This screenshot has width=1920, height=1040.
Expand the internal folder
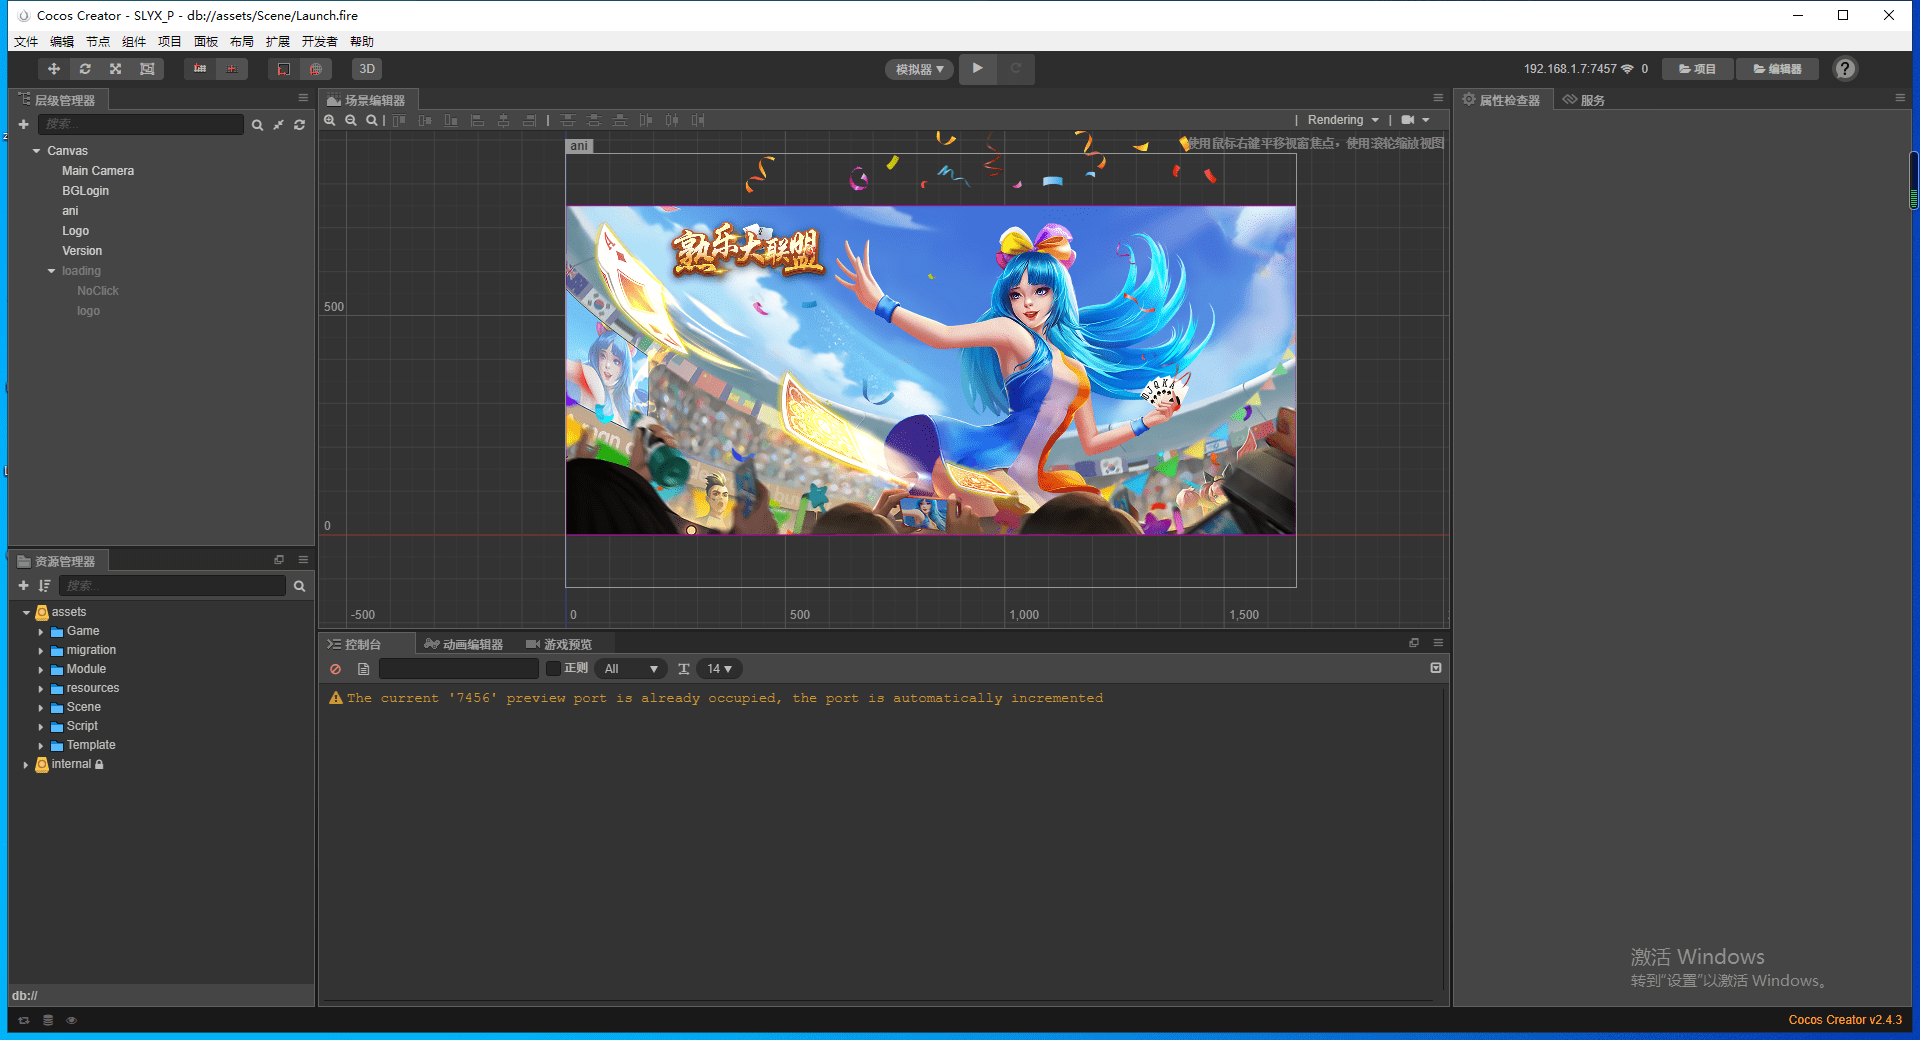click(26, 765)
